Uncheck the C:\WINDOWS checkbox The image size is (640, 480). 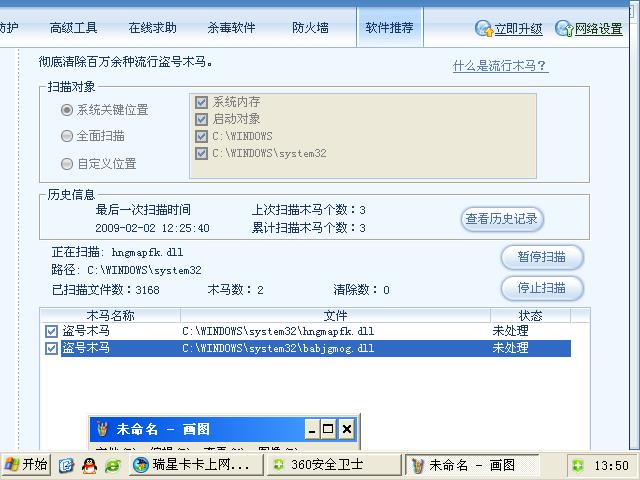point(201,136)
